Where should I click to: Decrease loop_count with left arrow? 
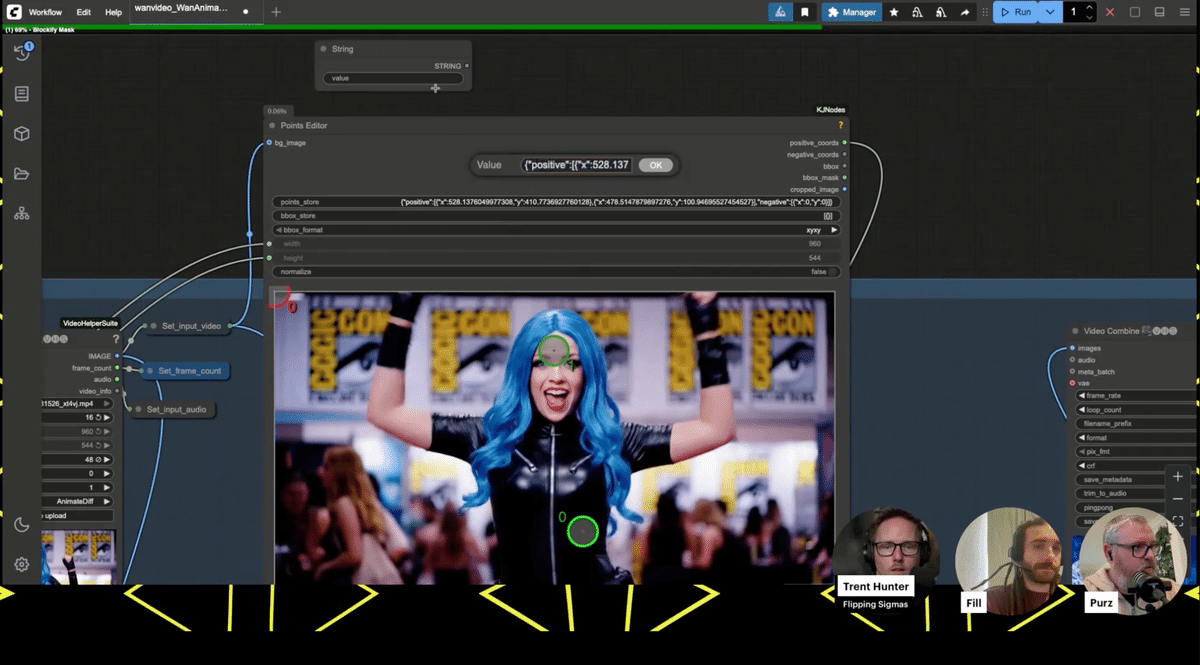coord(1081,410)
